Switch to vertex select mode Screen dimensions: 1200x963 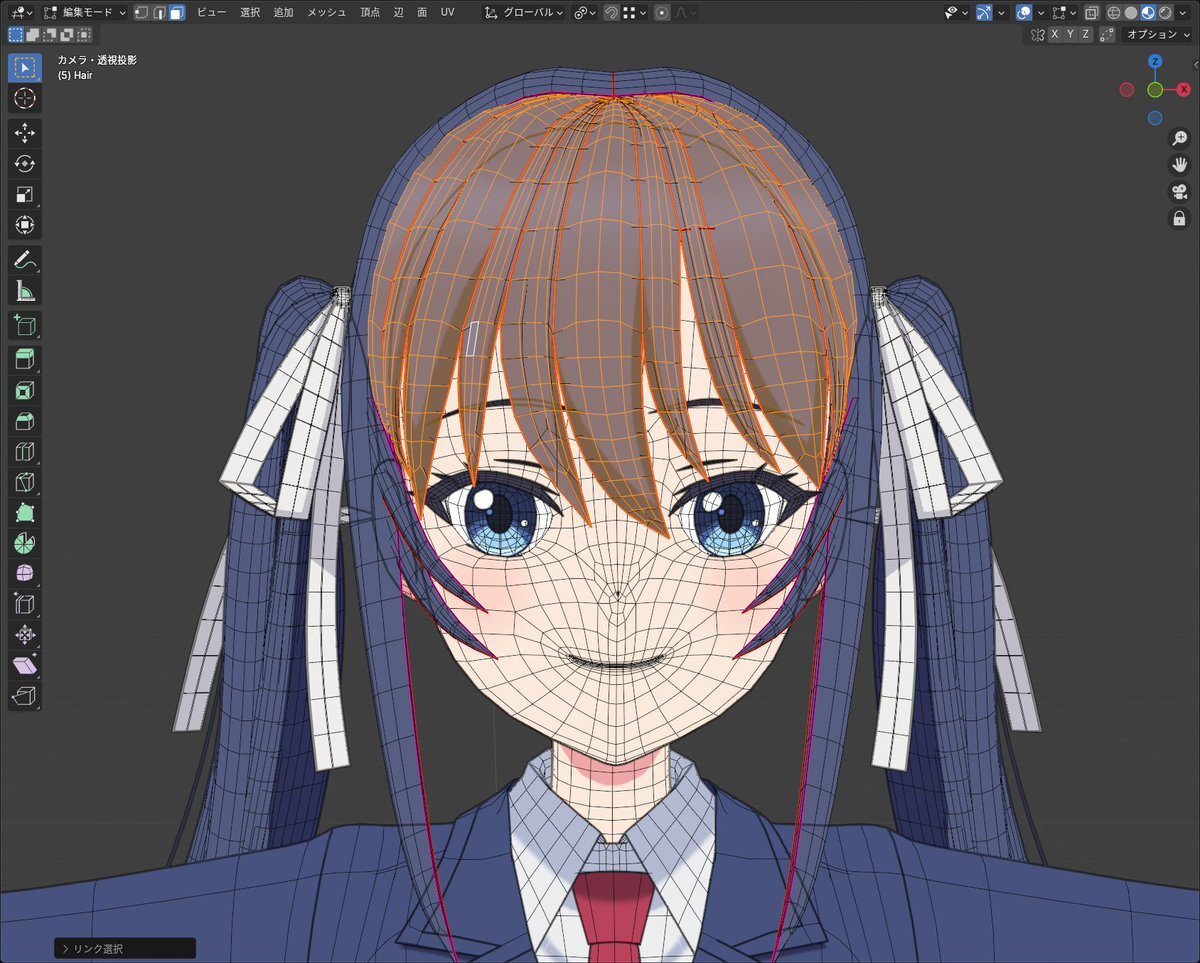pos(141,13)
